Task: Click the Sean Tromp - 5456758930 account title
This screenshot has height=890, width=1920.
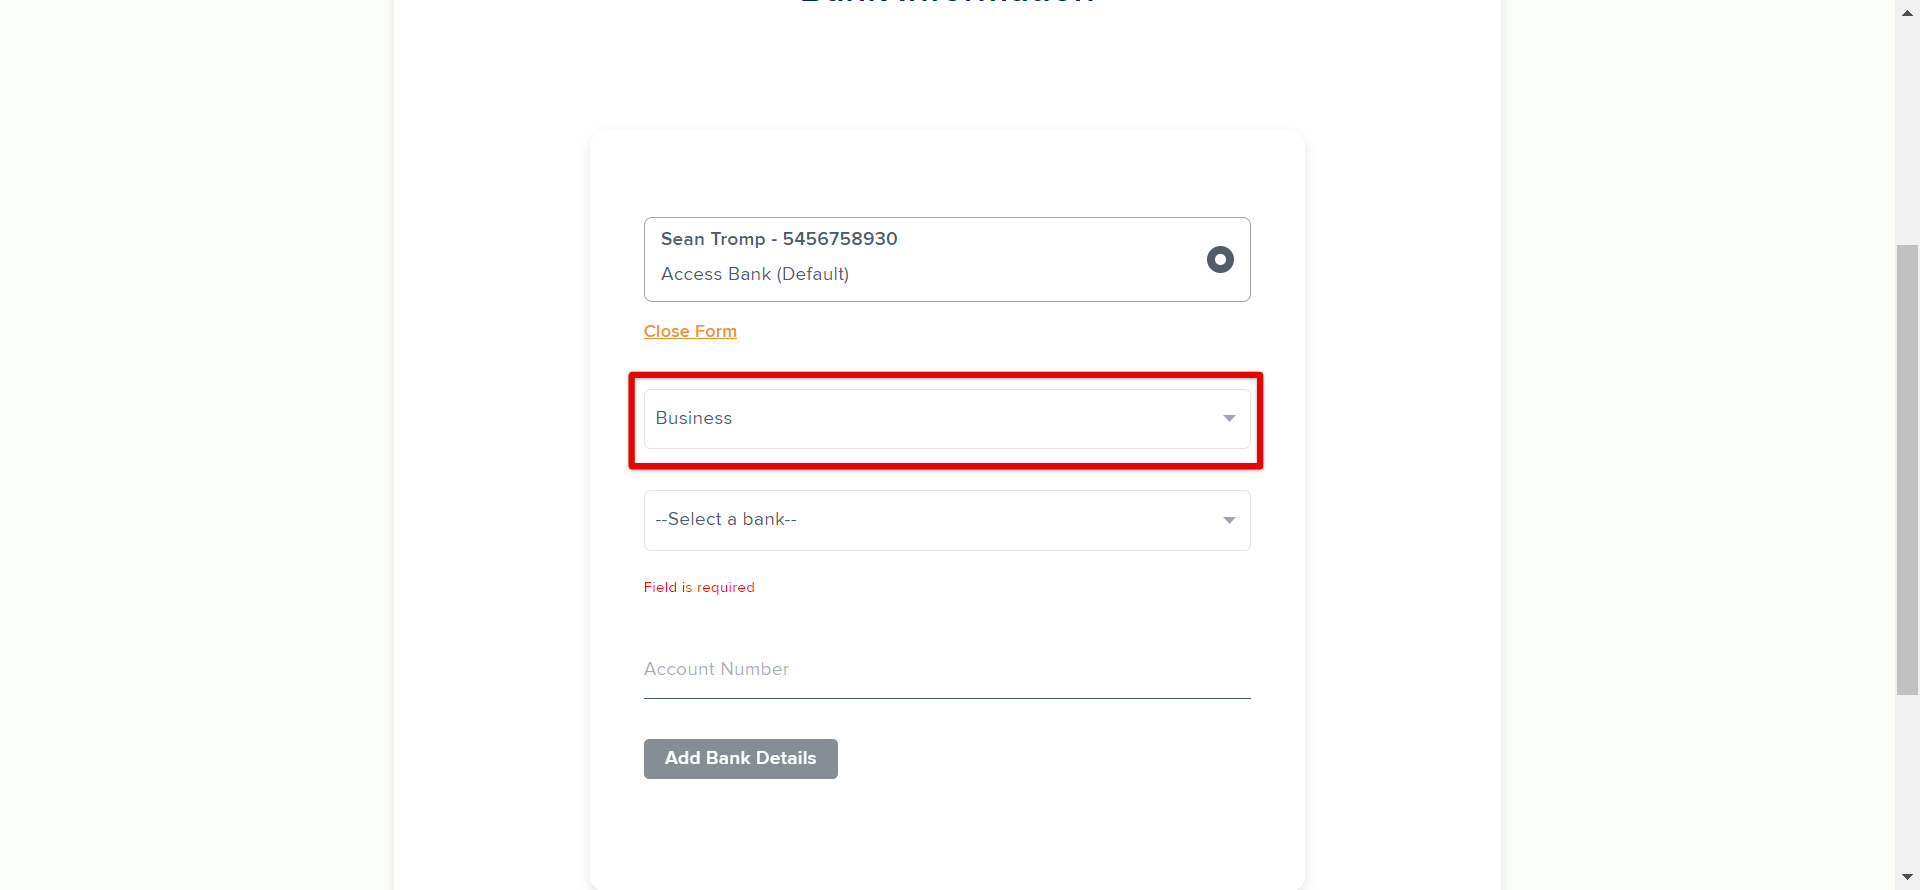Action: 779,239
